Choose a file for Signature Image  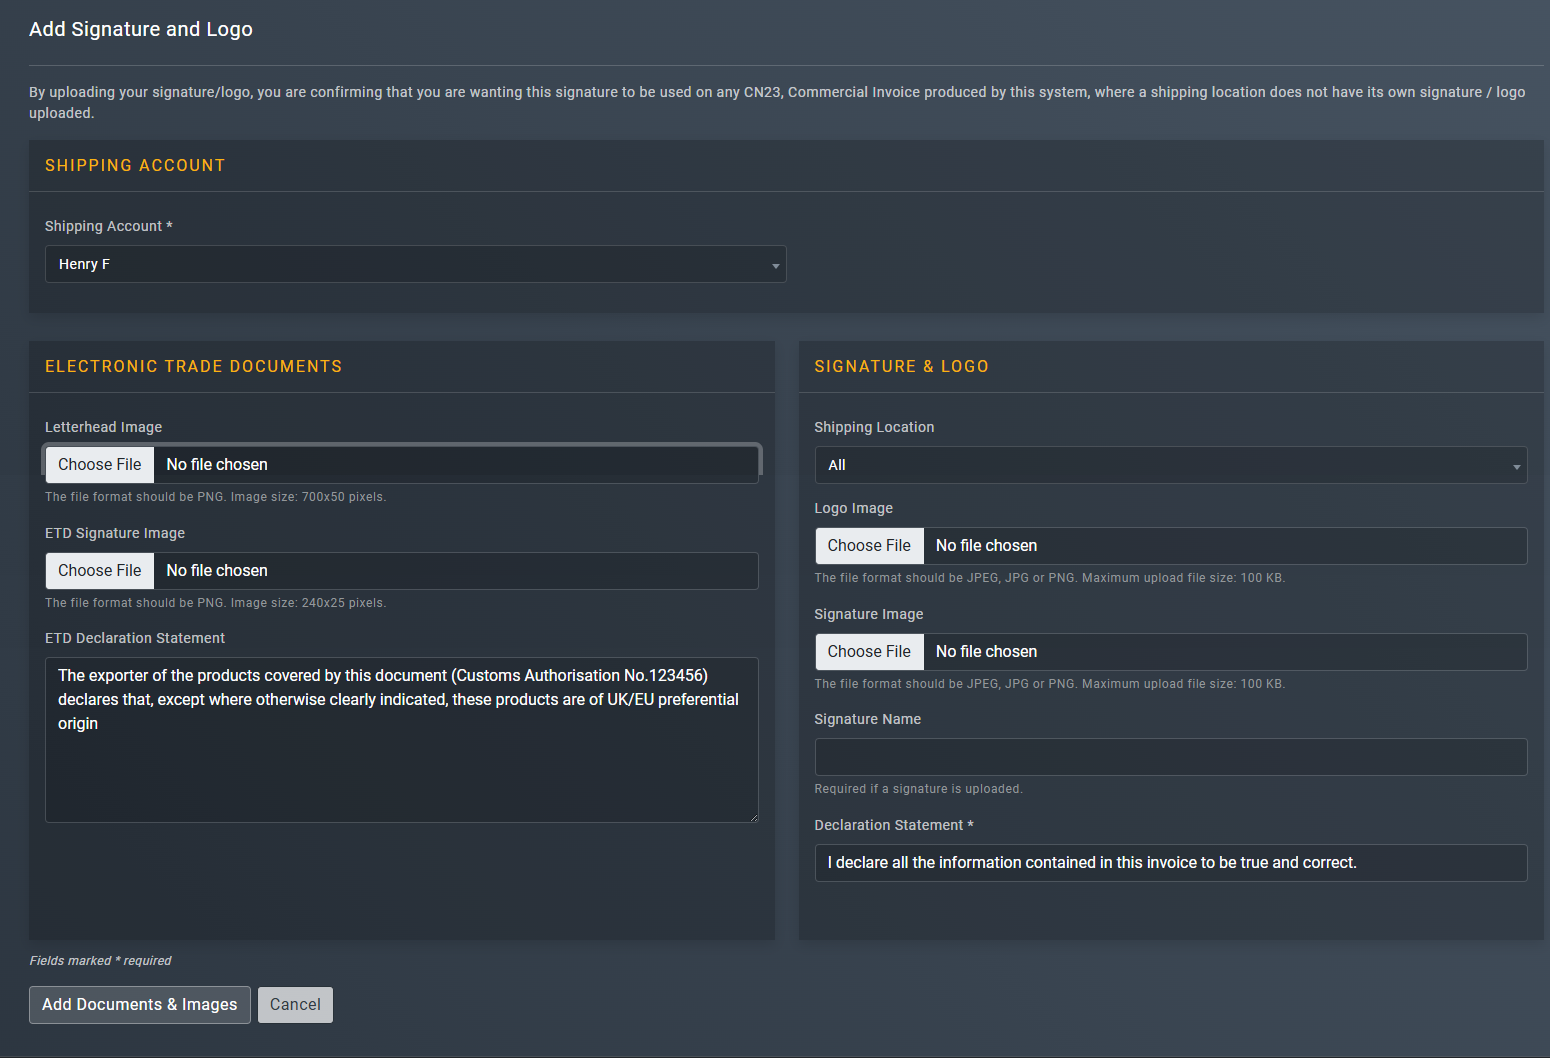click(x=869, y=651)
